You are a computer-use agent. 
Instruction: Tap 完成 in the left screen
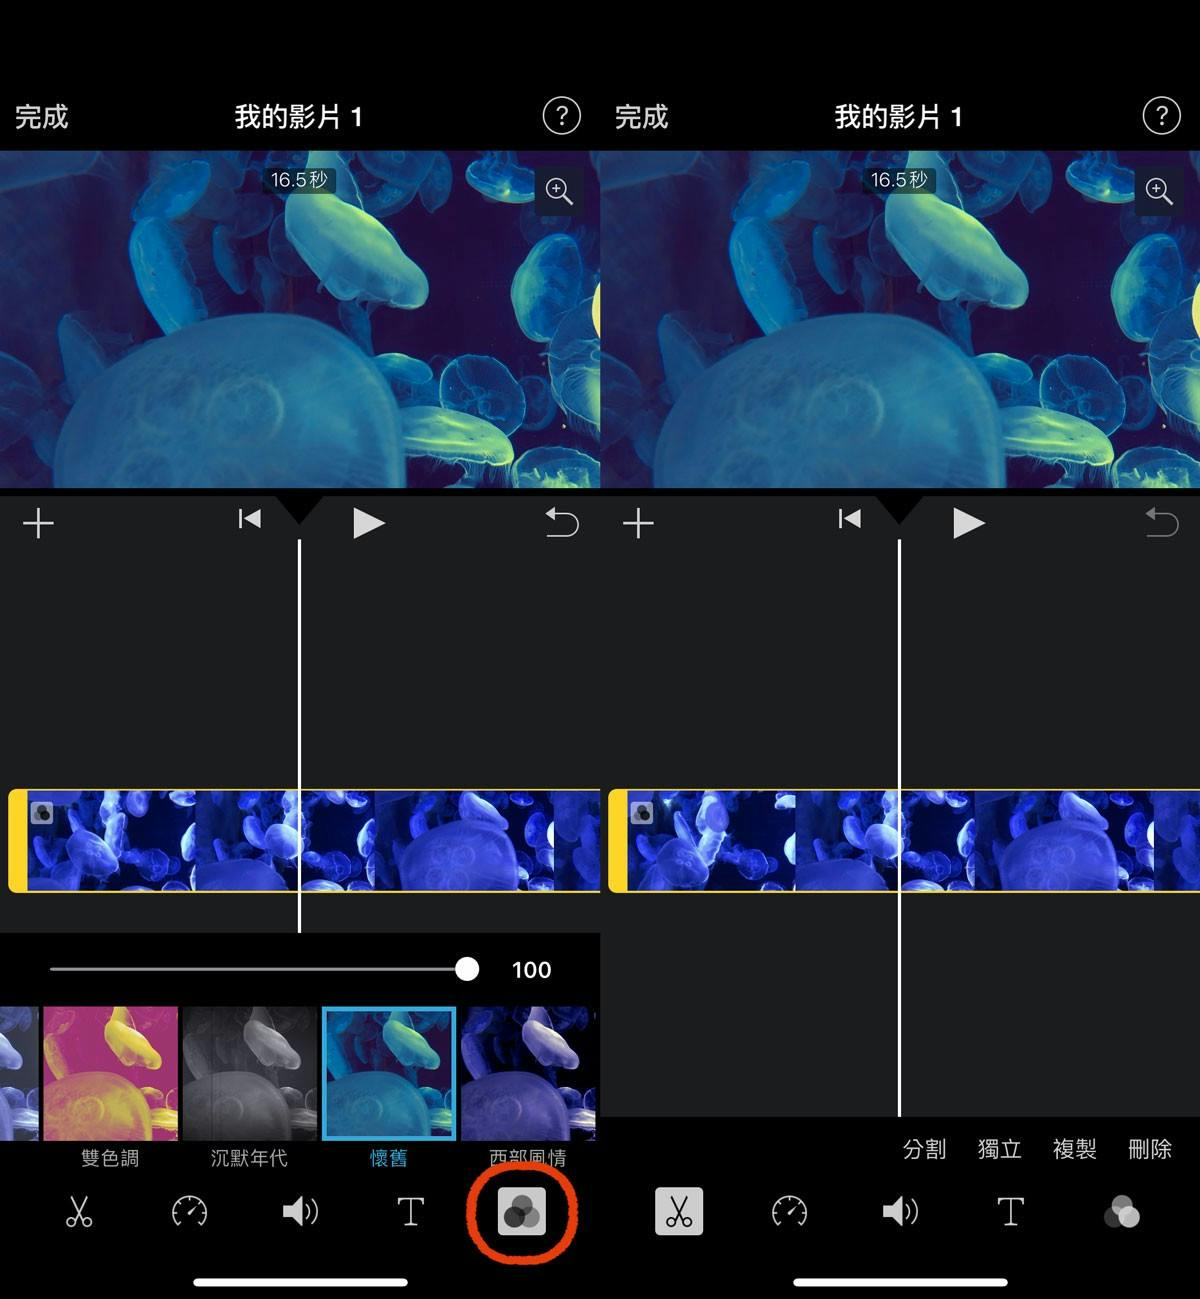click(x=42, y=117)
